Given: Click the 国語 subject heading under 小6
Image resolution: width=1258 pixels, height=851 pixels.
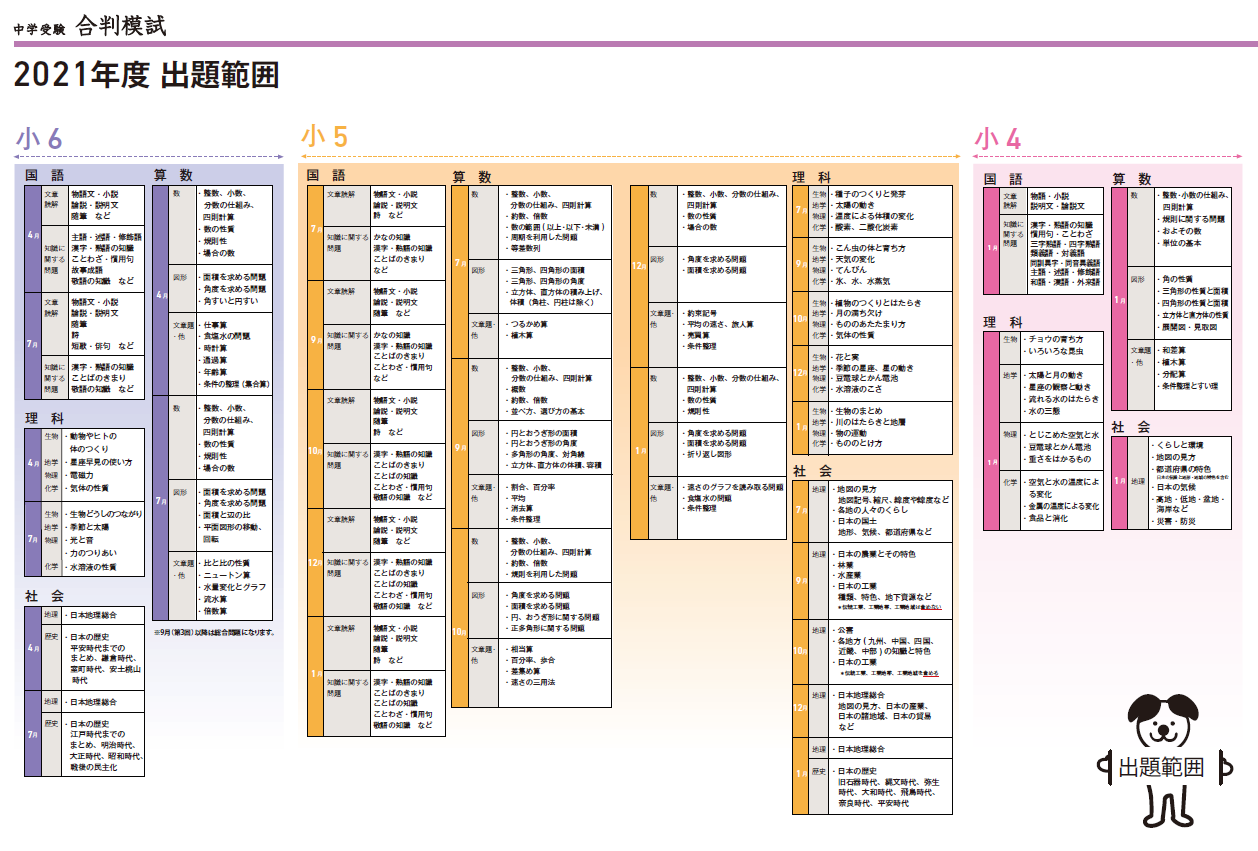Looking at the screenshot, I should coord(46,175).
